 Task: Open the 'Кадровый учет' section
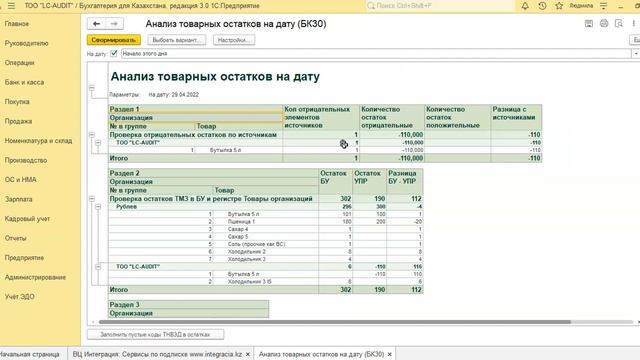27,219
